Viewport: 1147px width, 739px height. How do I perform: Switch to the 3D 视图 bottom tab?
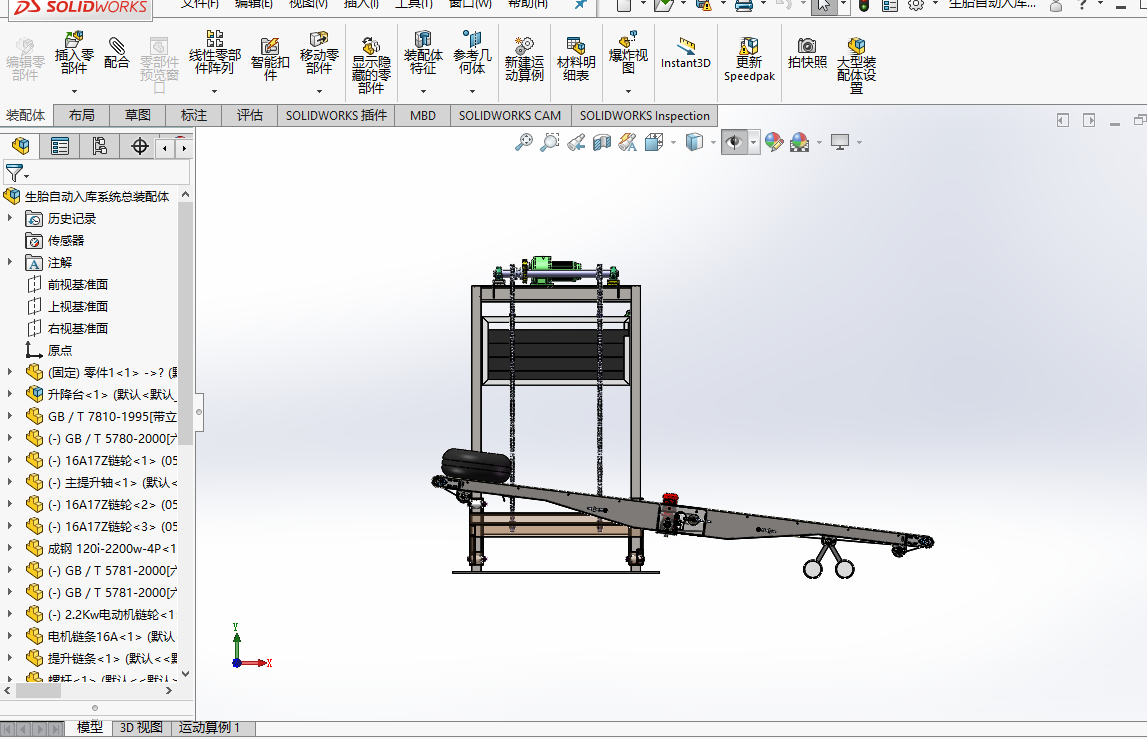[140, 727]
